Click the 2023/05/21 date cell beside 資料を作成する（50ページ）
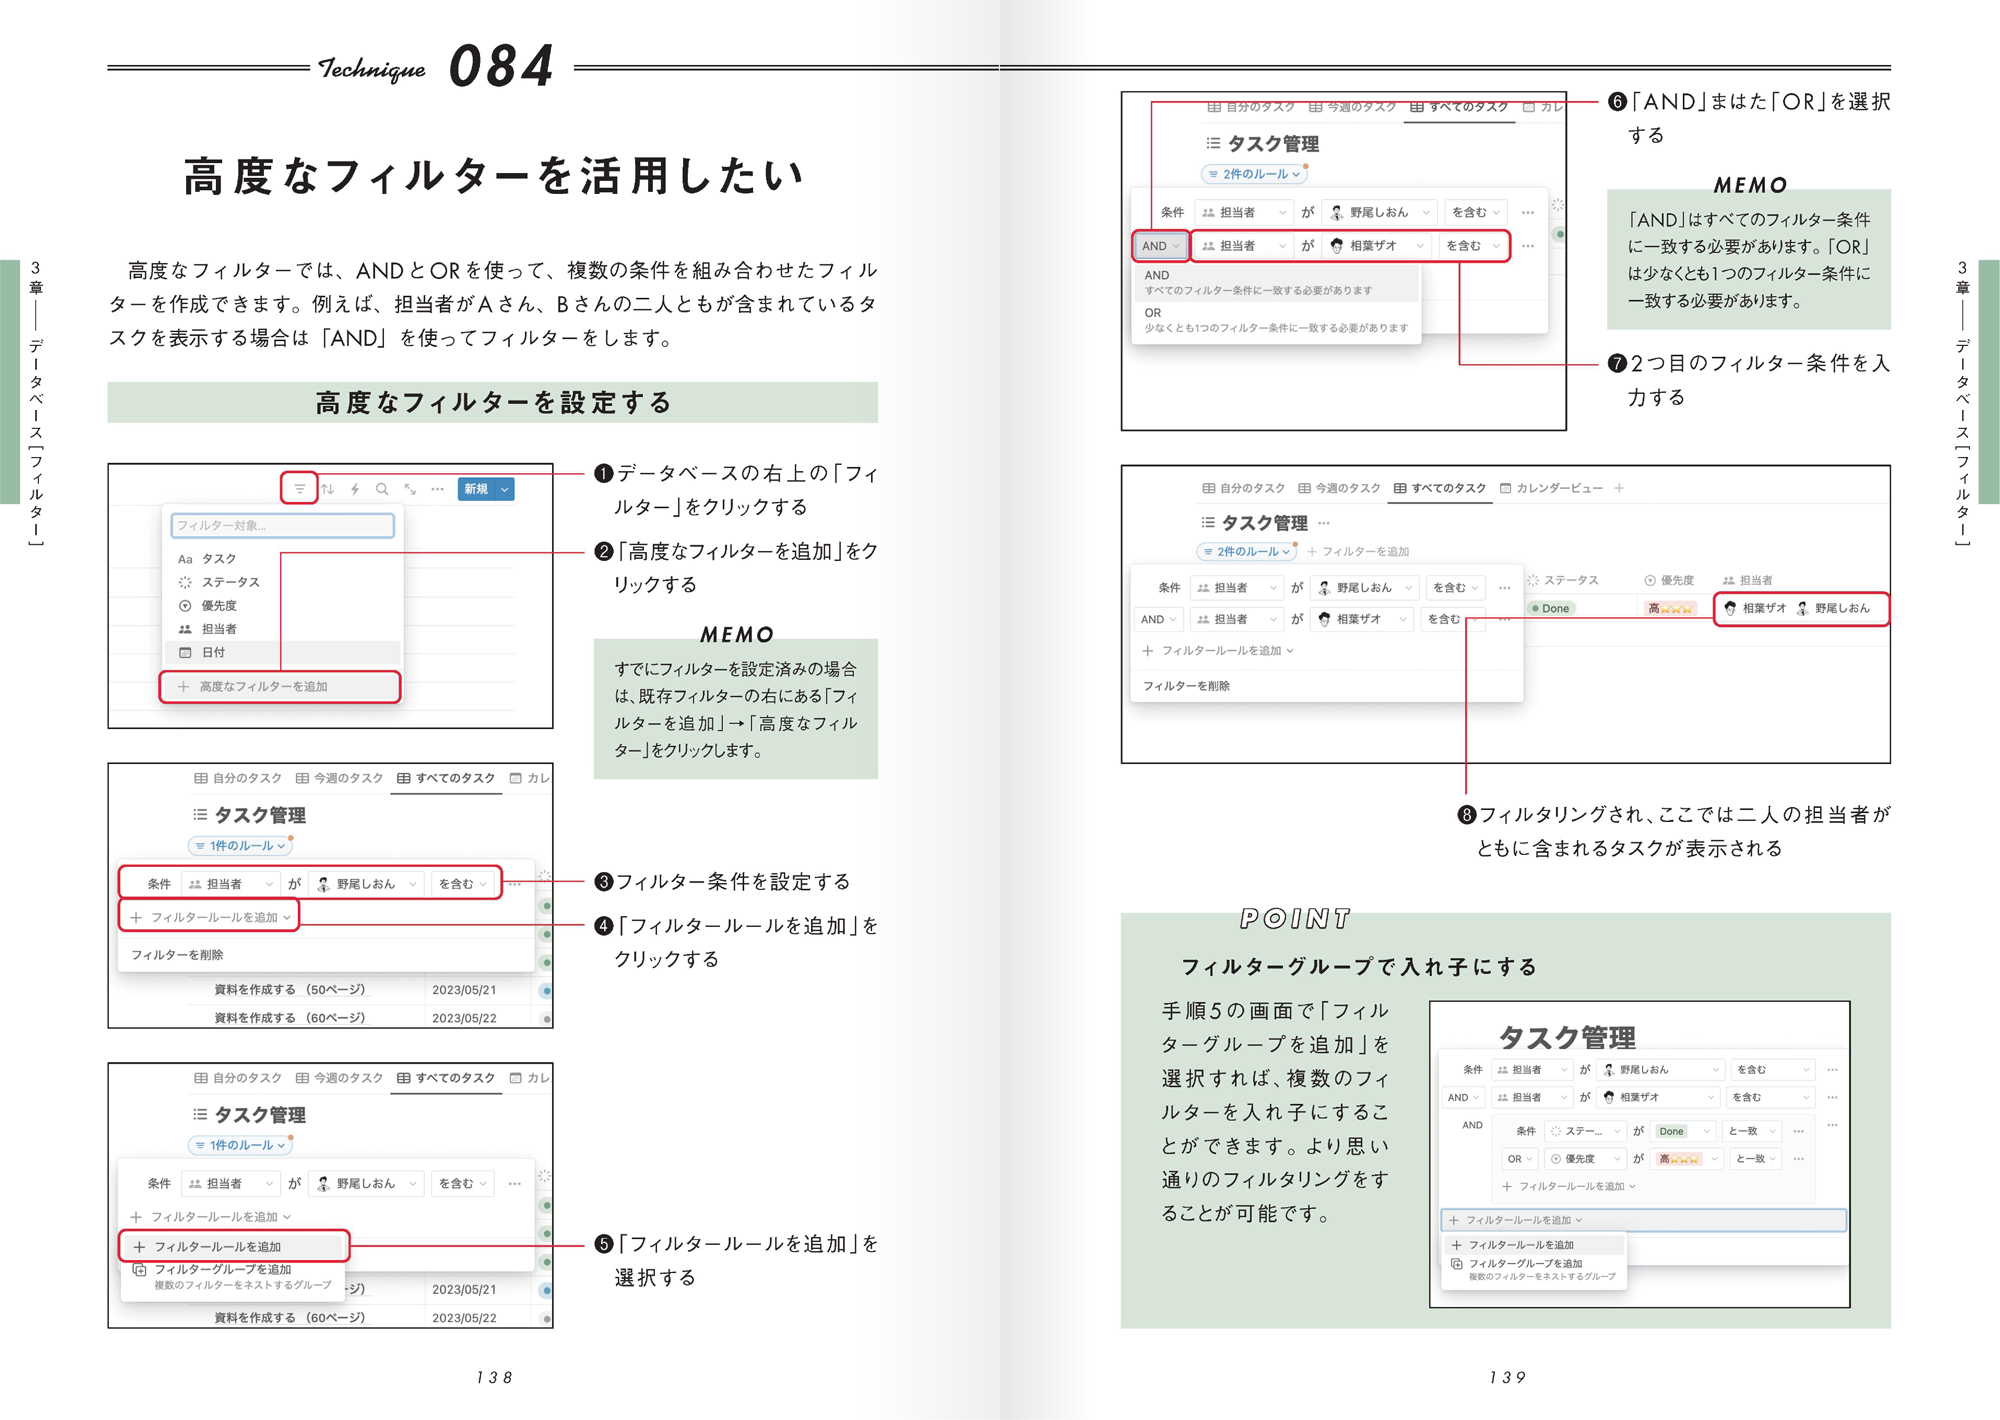Image resolution: width=2000 pixels, height=1420 pixels. click(464, 990)
